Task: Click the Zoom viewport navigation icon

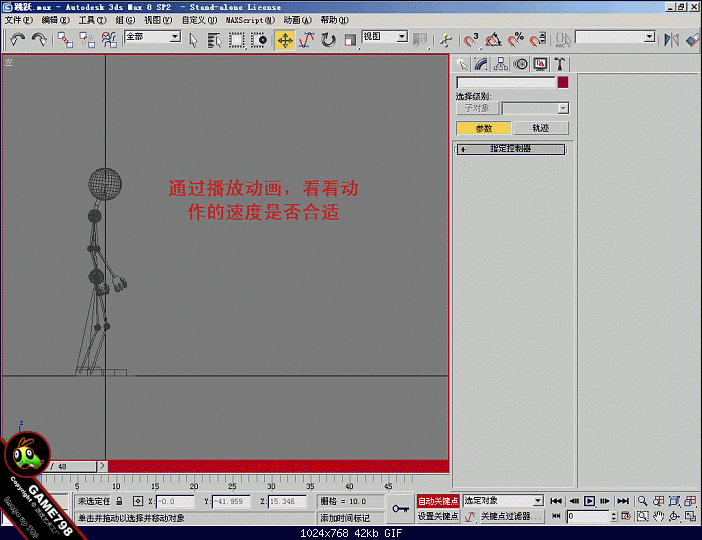Action: (x=643, y=501)
